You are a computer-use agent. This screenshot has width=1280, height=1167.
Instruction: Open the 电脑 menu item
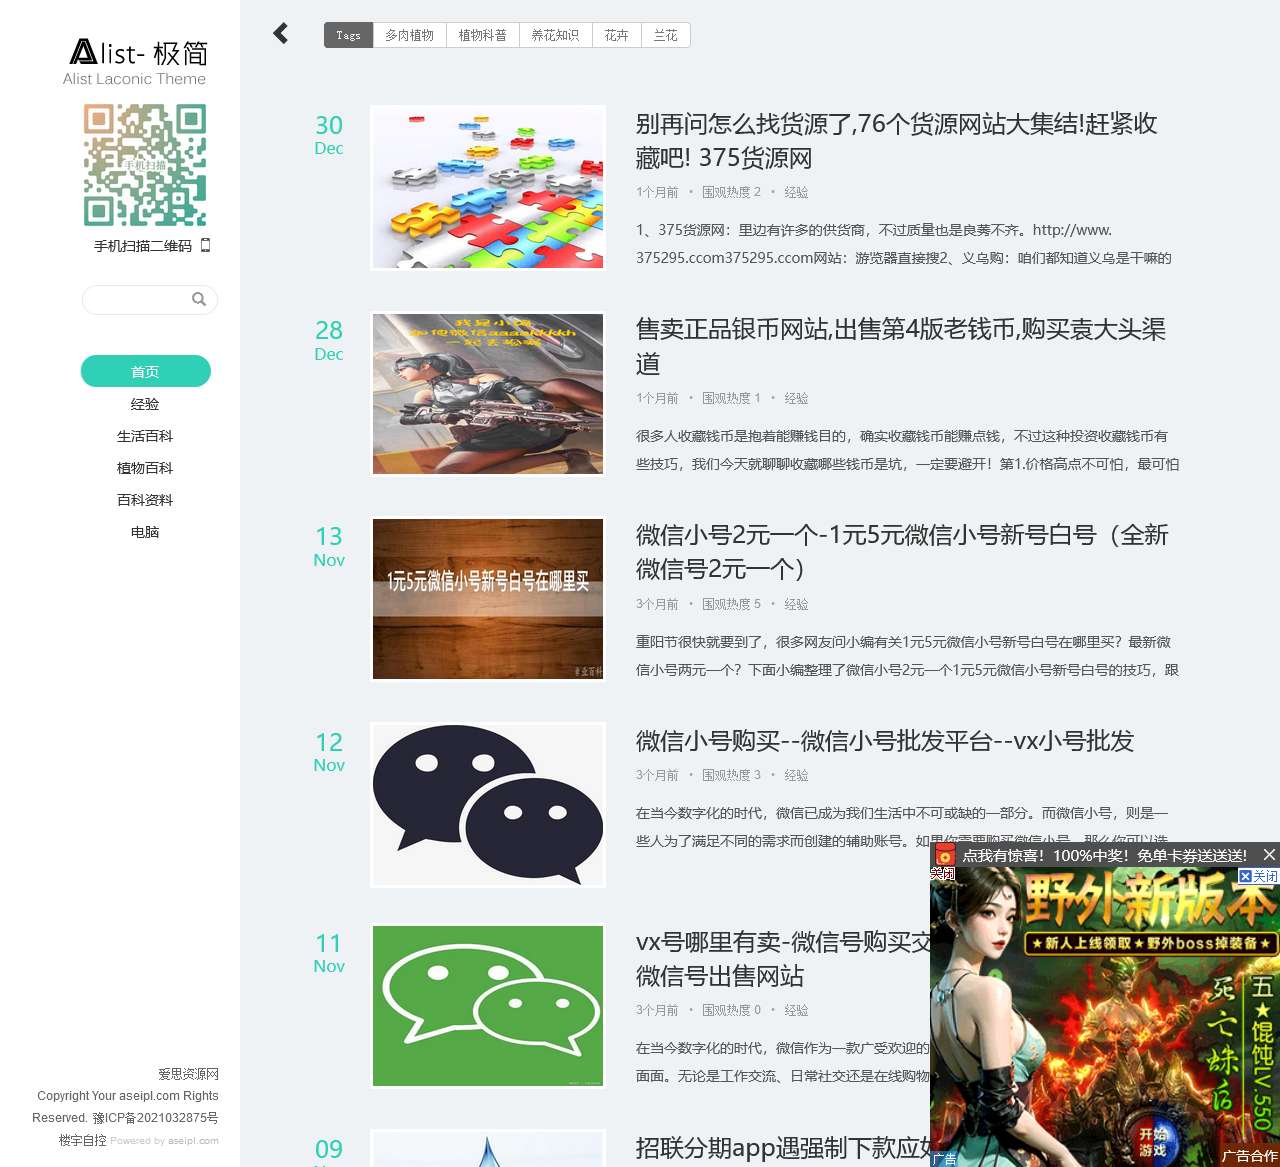[x=145, y=532]
